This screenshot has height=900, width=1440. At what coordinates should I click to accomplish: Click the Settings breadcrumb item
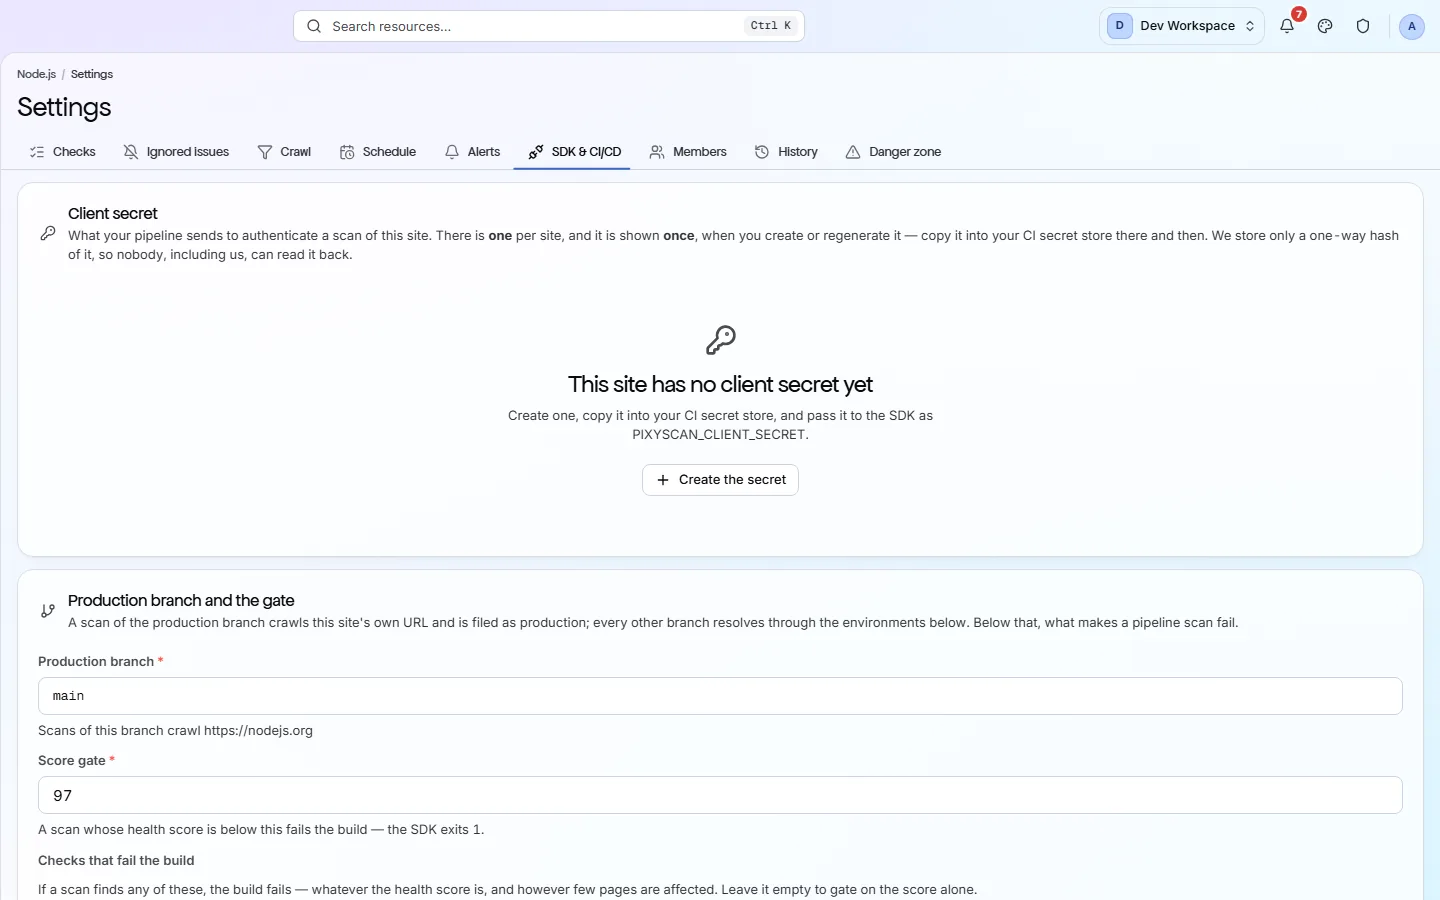point(92,74)
